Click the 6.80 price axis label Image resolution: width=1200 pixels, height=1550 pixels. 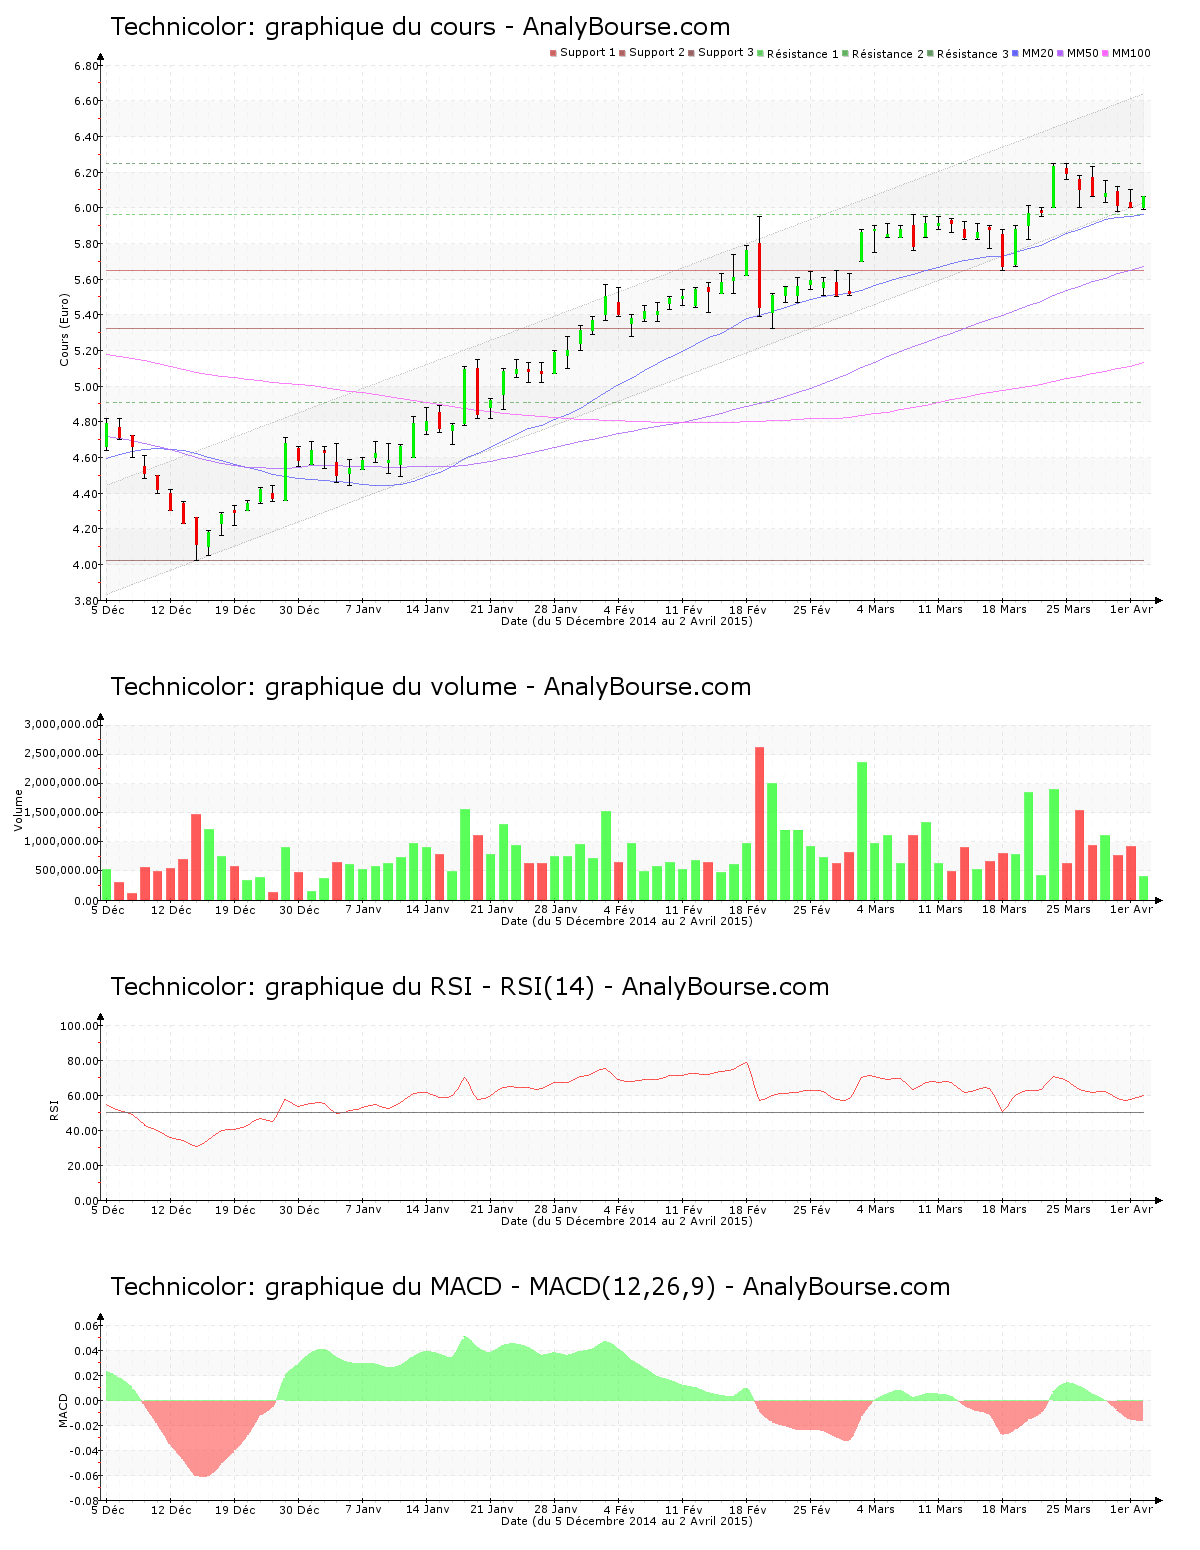tap(87, 66)
